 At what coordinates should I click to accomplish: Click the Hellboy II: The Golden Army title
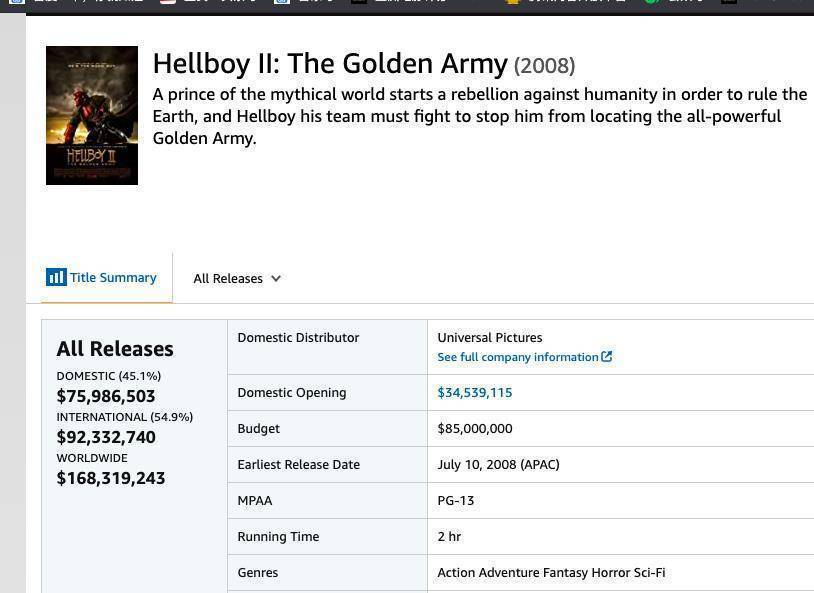[330, 64]
